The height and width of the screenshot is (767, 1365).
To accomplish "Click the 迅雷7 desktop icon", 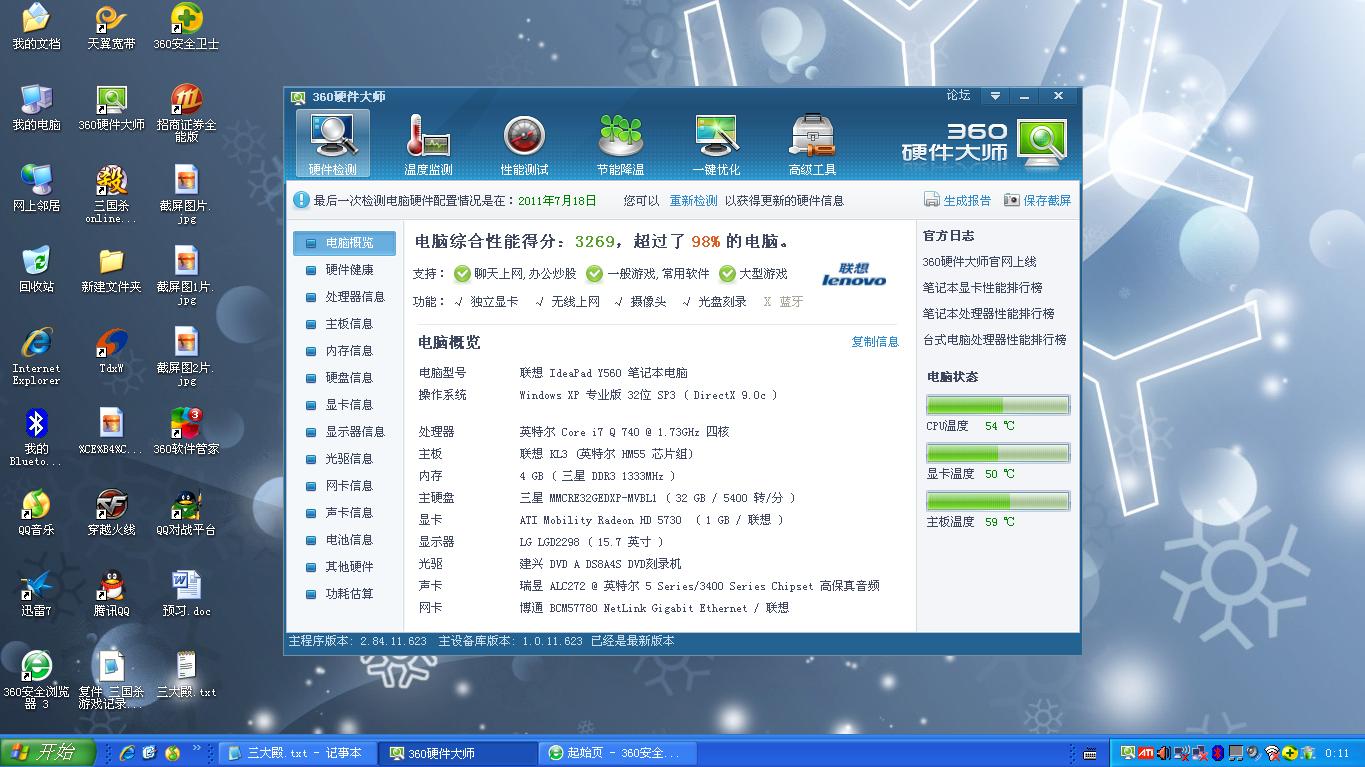I will pos(36,594).
